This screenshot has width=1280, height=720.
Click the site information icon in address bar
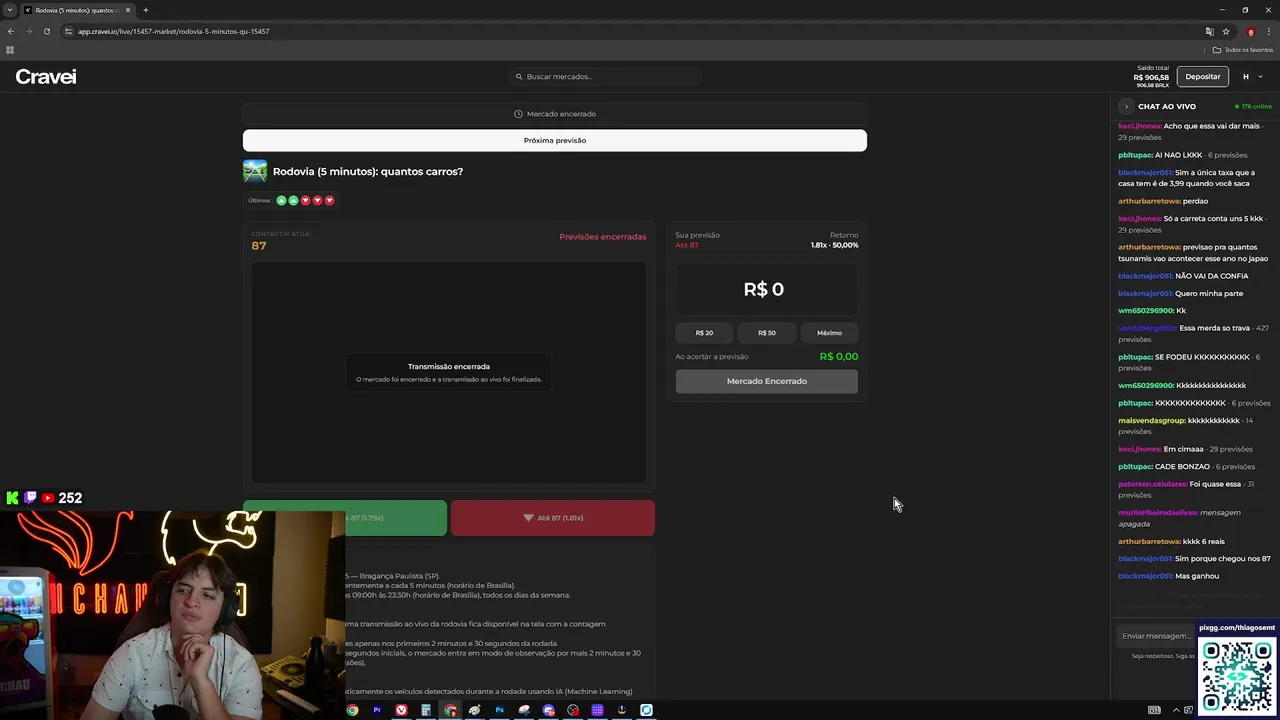69,31
